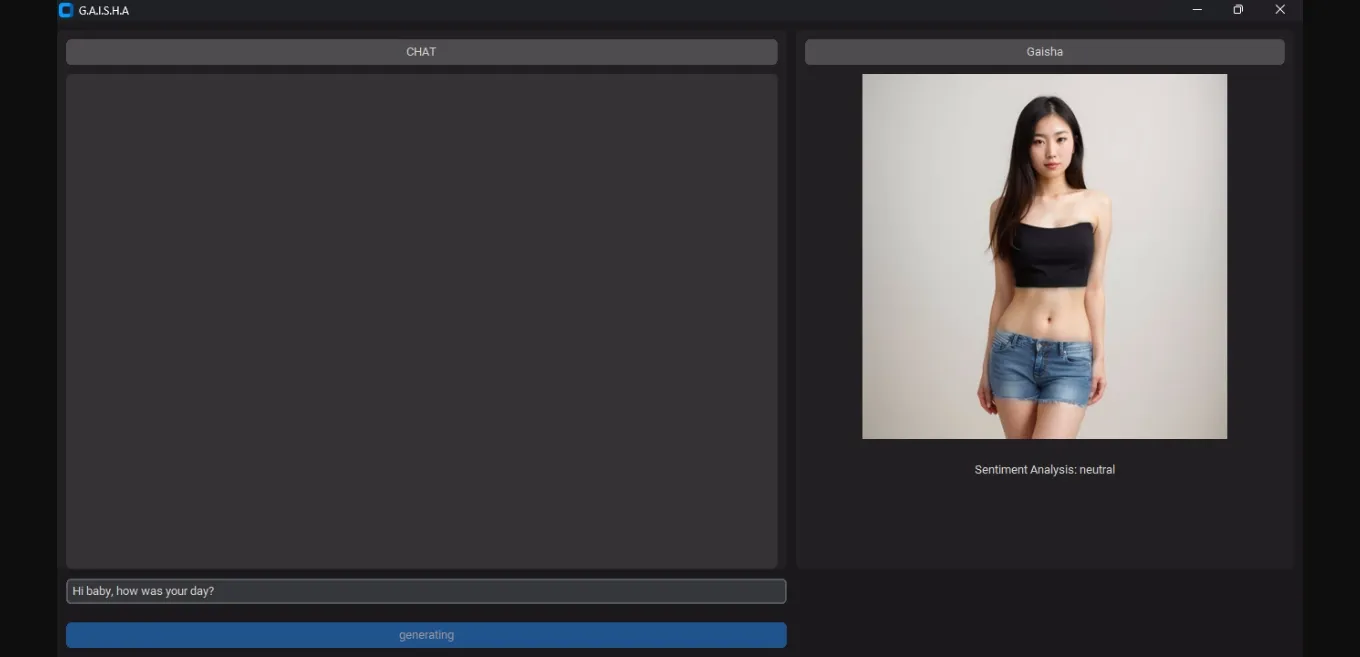Click the Gaisha avatar image
Image resolution: width=1360 pixels, height=657 pixels.
(x=1044, y=256)
